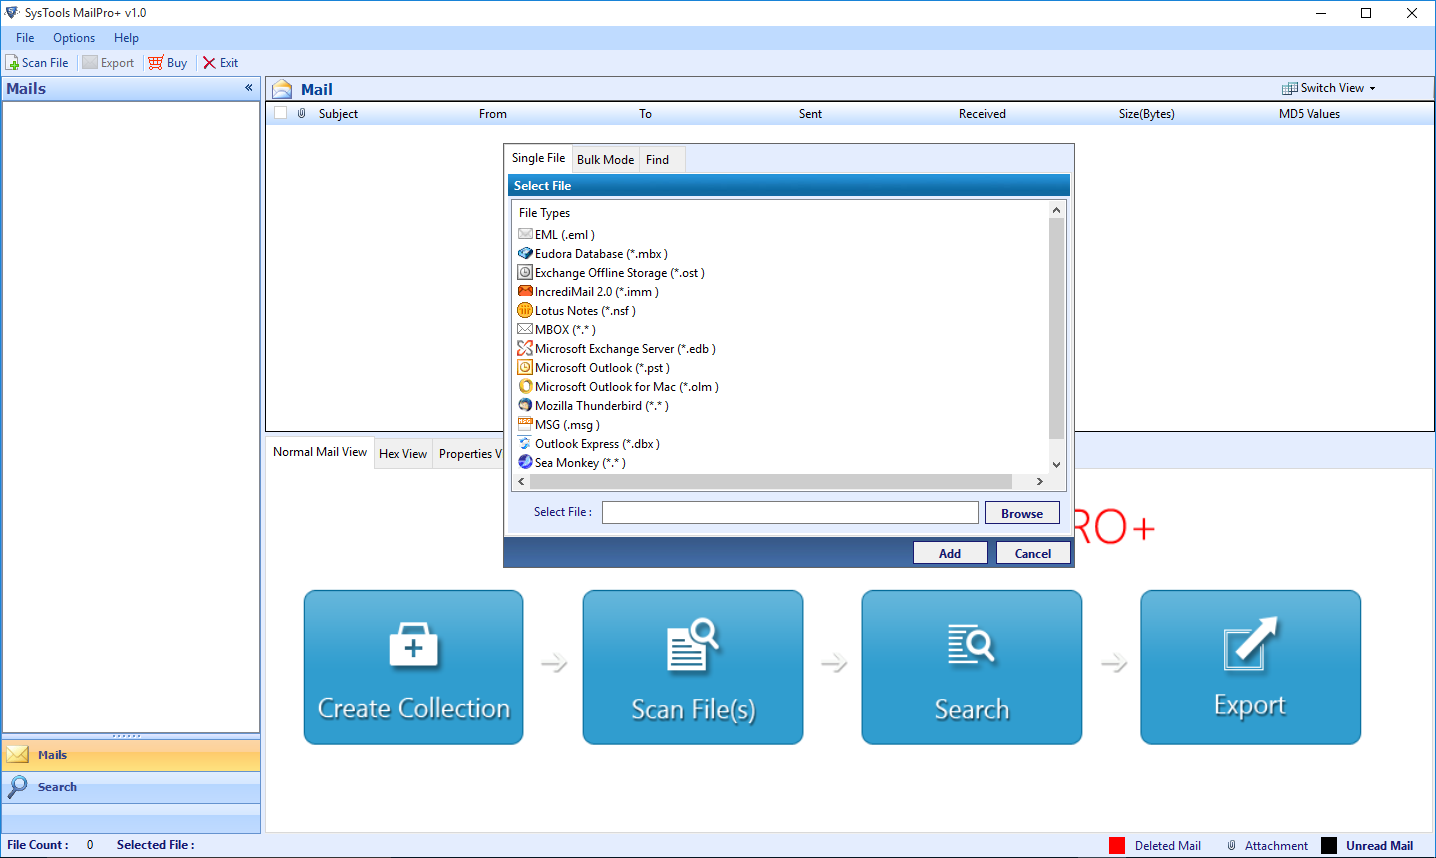Click the horizontal scroll right arrow
This screenshot has height=858, width=1436.
point(1040,482)
